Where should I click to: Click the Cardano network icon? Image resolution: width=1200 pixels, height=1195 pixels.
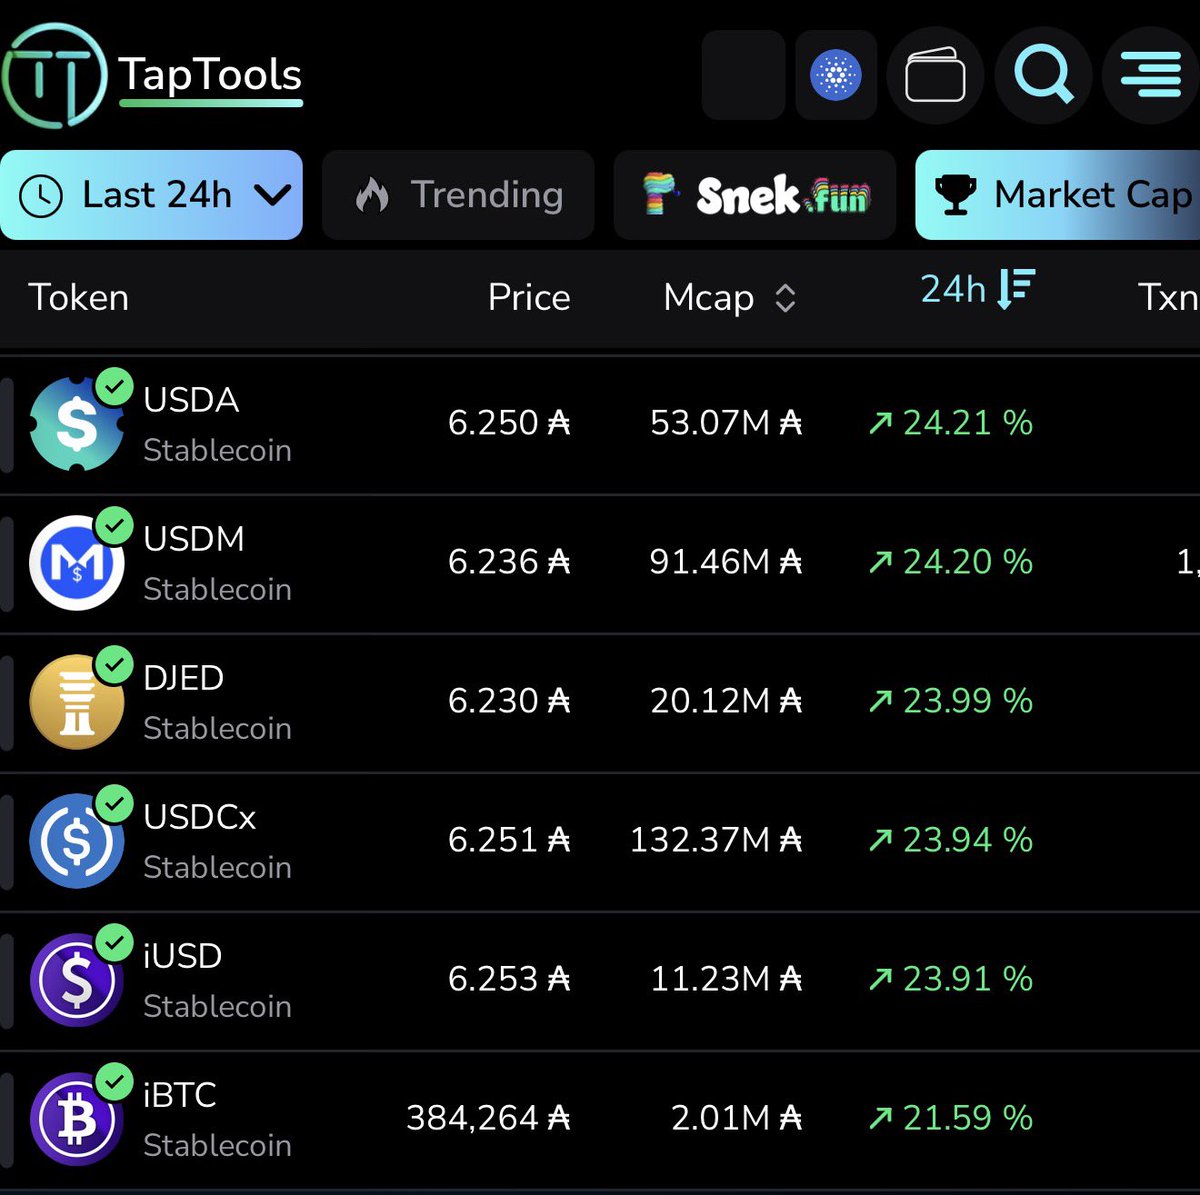[x=836, y=75]
